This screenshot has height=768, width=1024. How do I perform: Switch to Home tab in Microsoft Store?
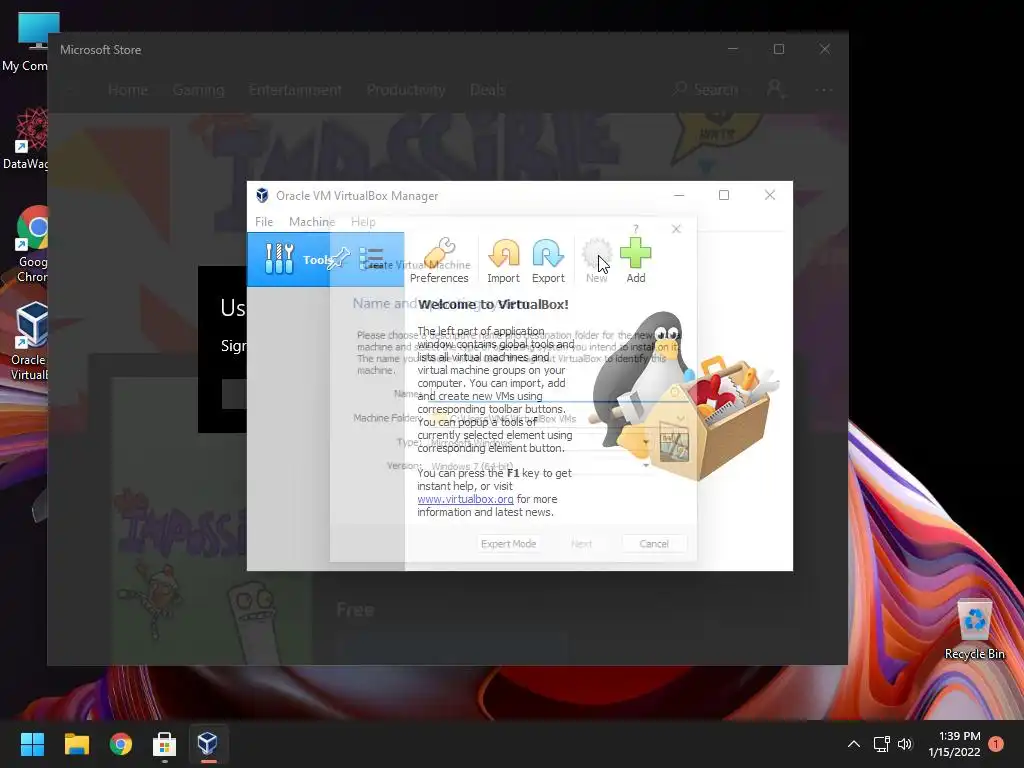(128, 89)
